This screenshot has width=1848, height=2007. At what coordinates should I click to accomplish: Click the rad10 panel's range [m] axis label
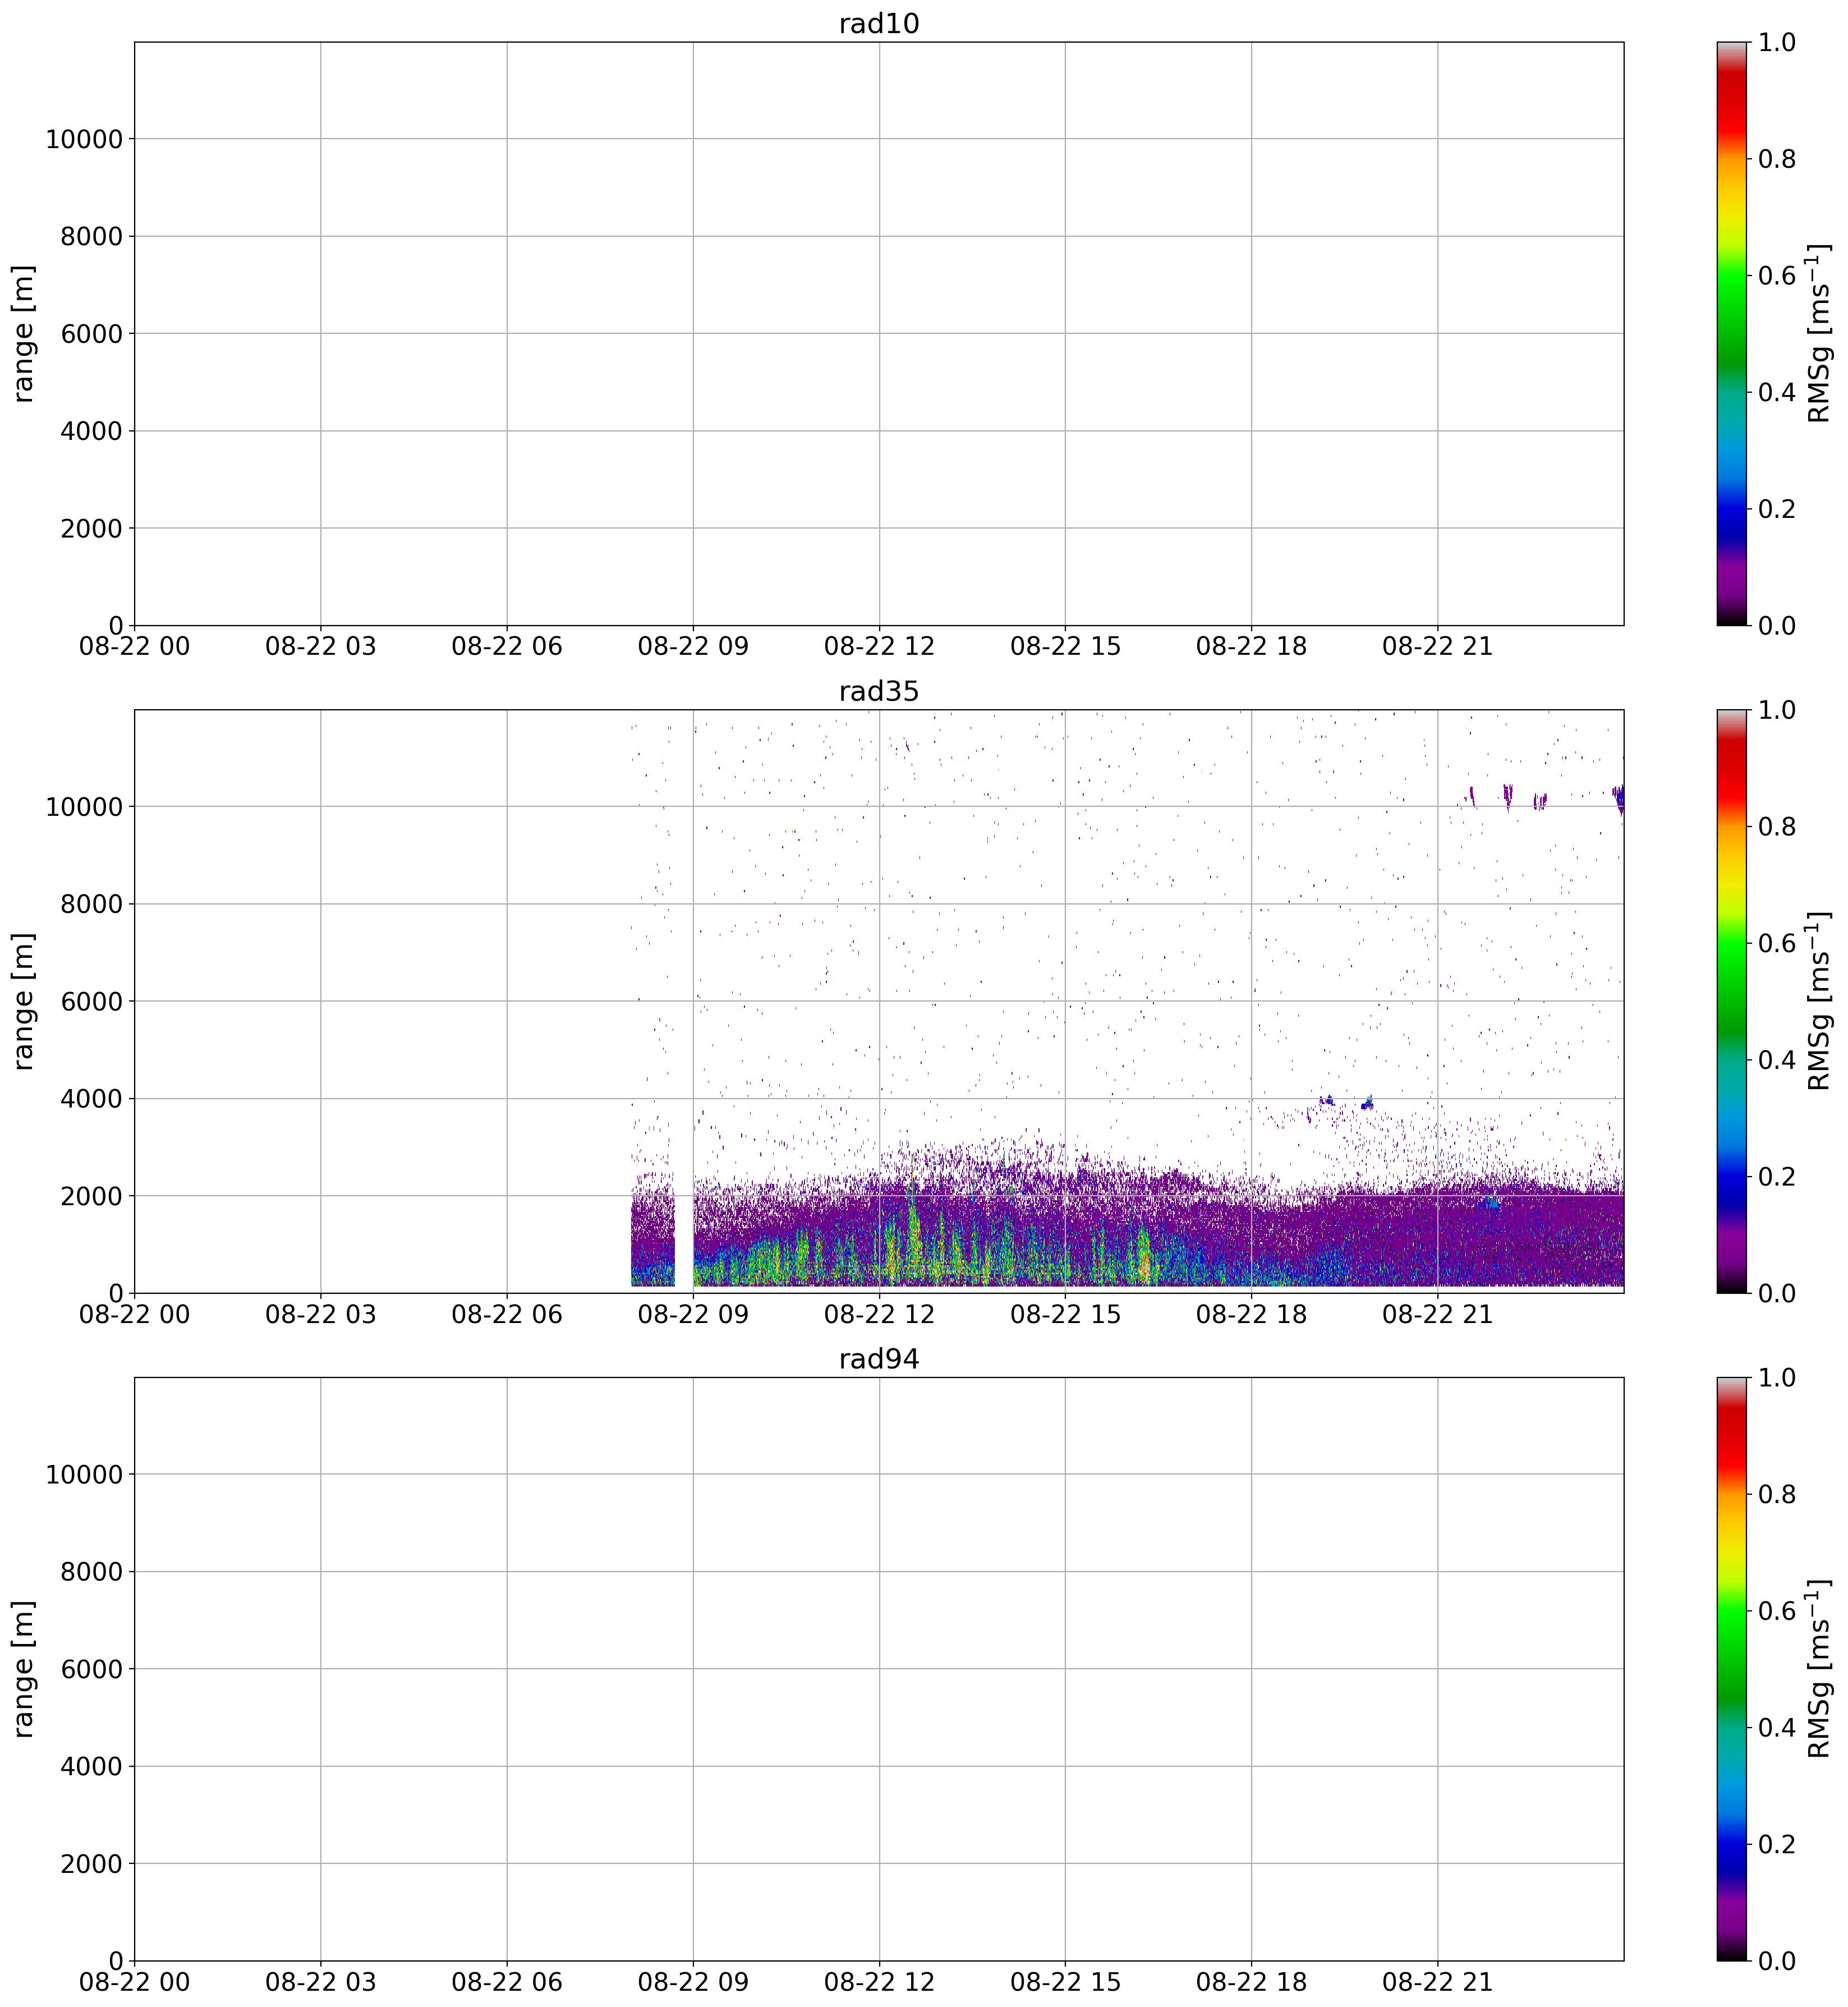pyautogui.click(x=24, y=334)
